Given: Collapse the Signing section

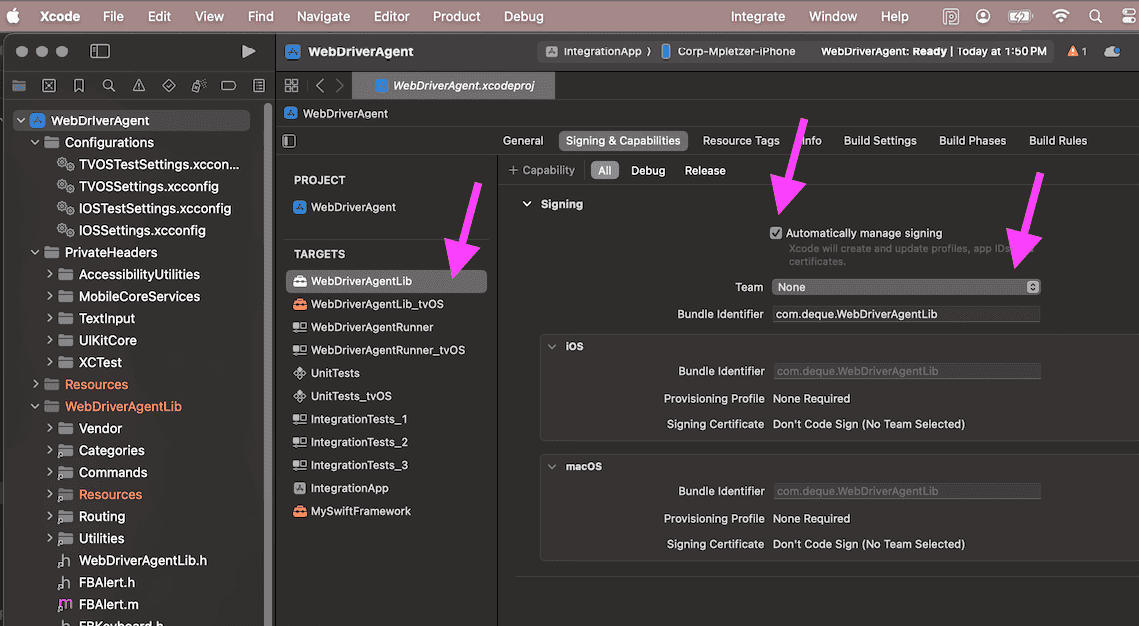Looking at the screenshot, I should point(527,204).
